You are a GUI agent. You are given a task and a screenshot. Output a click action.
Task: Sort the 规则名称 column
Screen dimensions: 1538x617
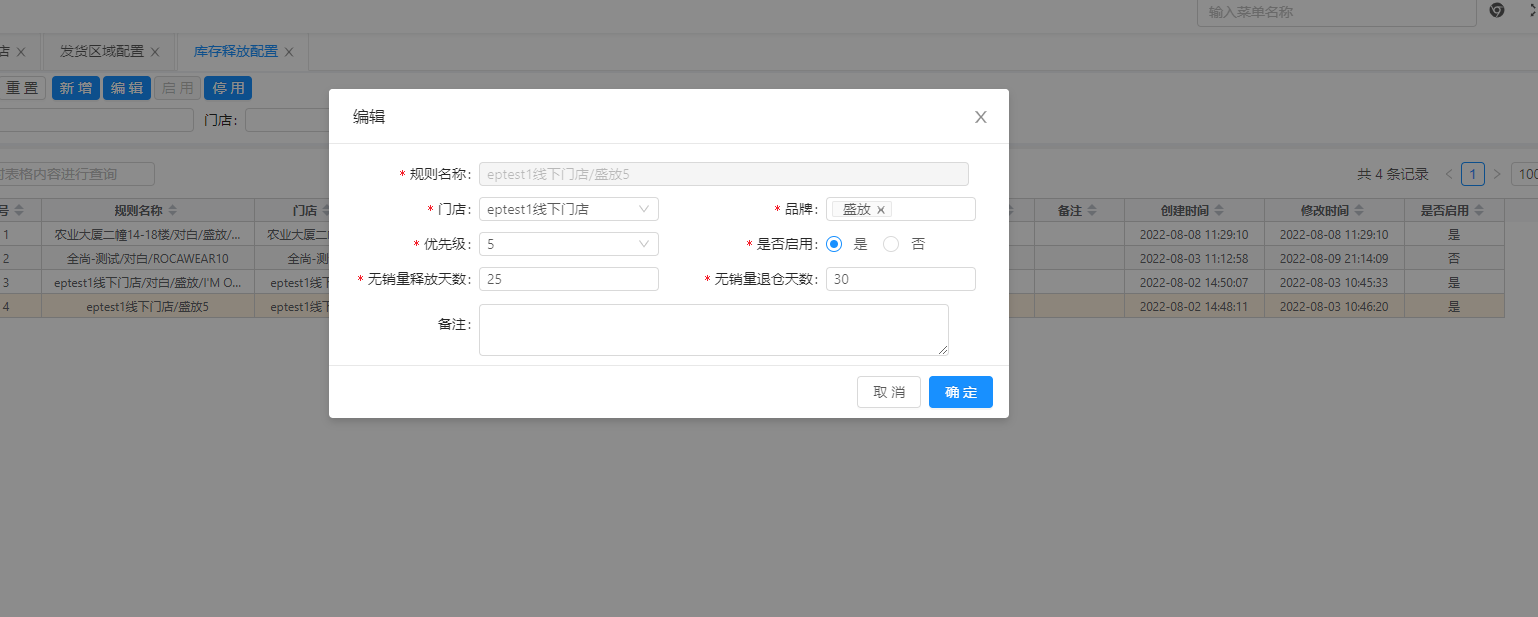click(x=172, y=211)
